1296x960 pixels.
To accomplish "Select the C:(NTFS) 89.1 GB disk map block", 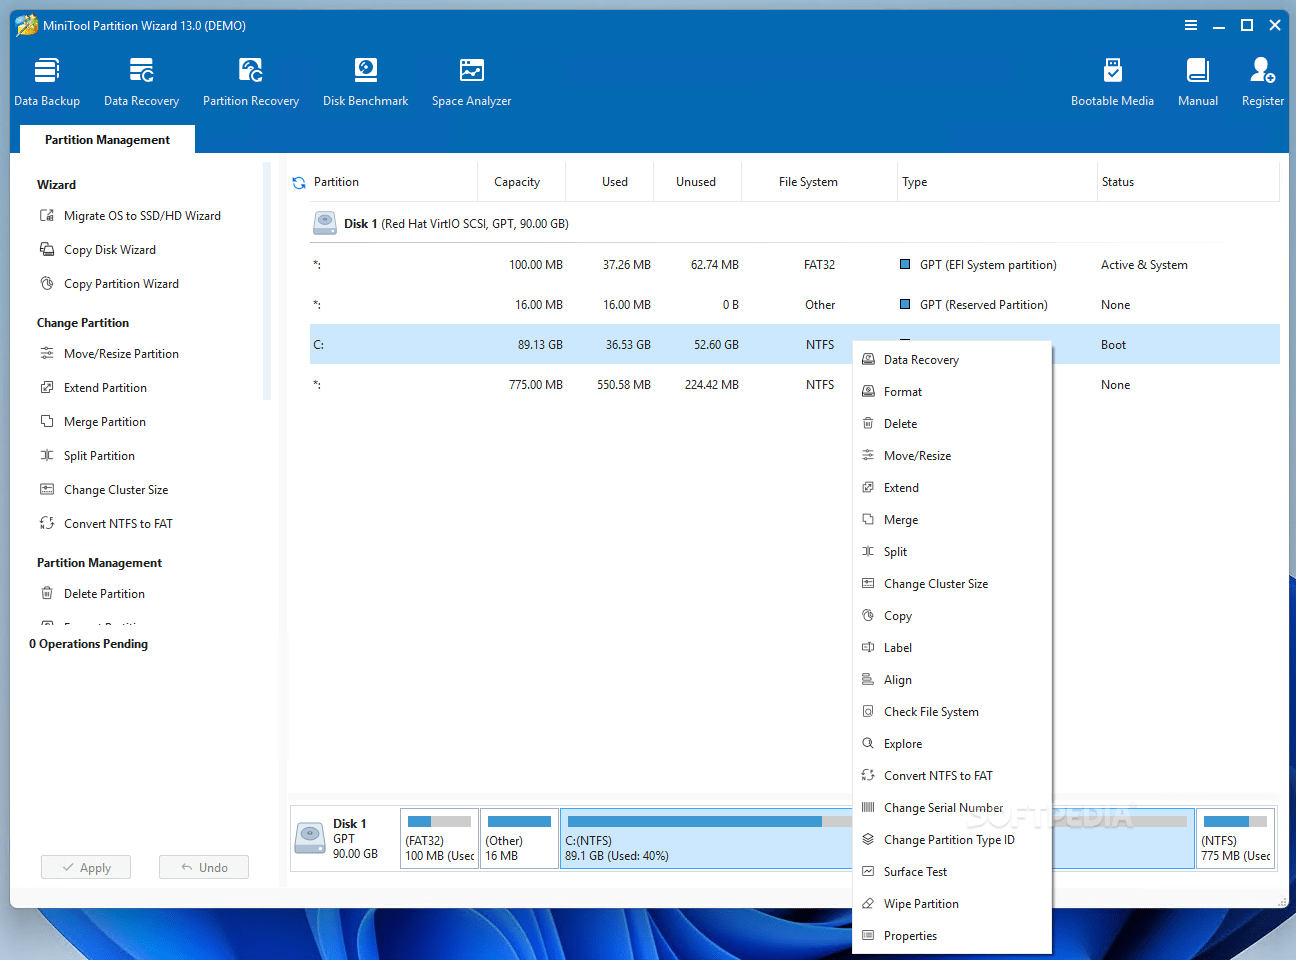I will (706, 838).
